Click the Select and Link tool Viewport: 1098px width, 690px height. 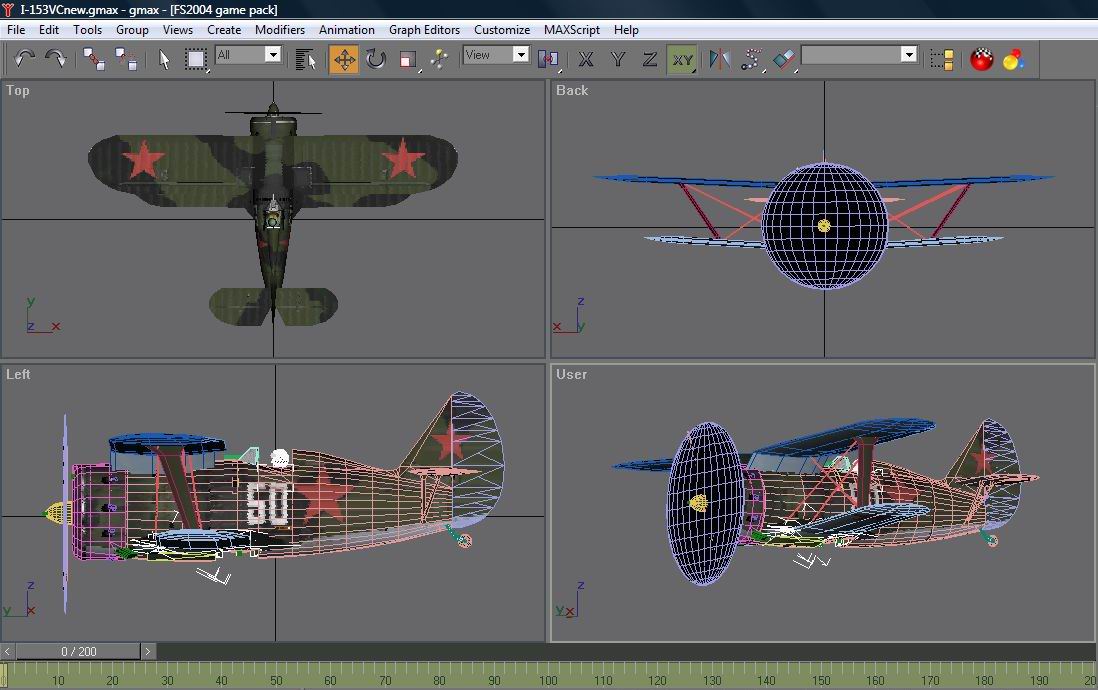[95, 59]
